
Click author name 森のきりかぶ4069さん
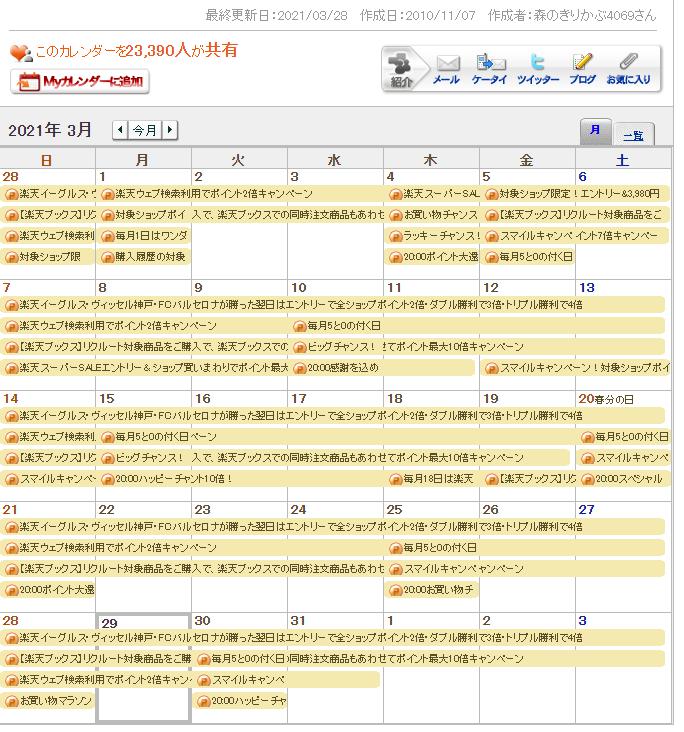point(595,15)
